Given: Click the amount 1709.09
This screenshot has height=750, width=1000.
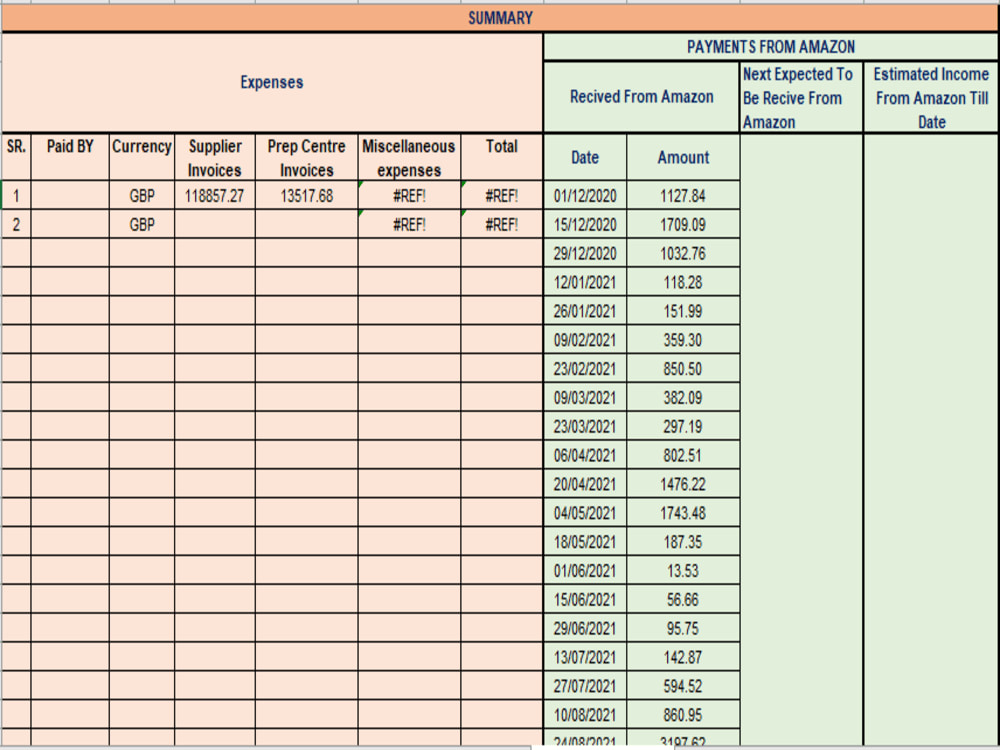Looking at the screenshot, I should tap(683, 224).
